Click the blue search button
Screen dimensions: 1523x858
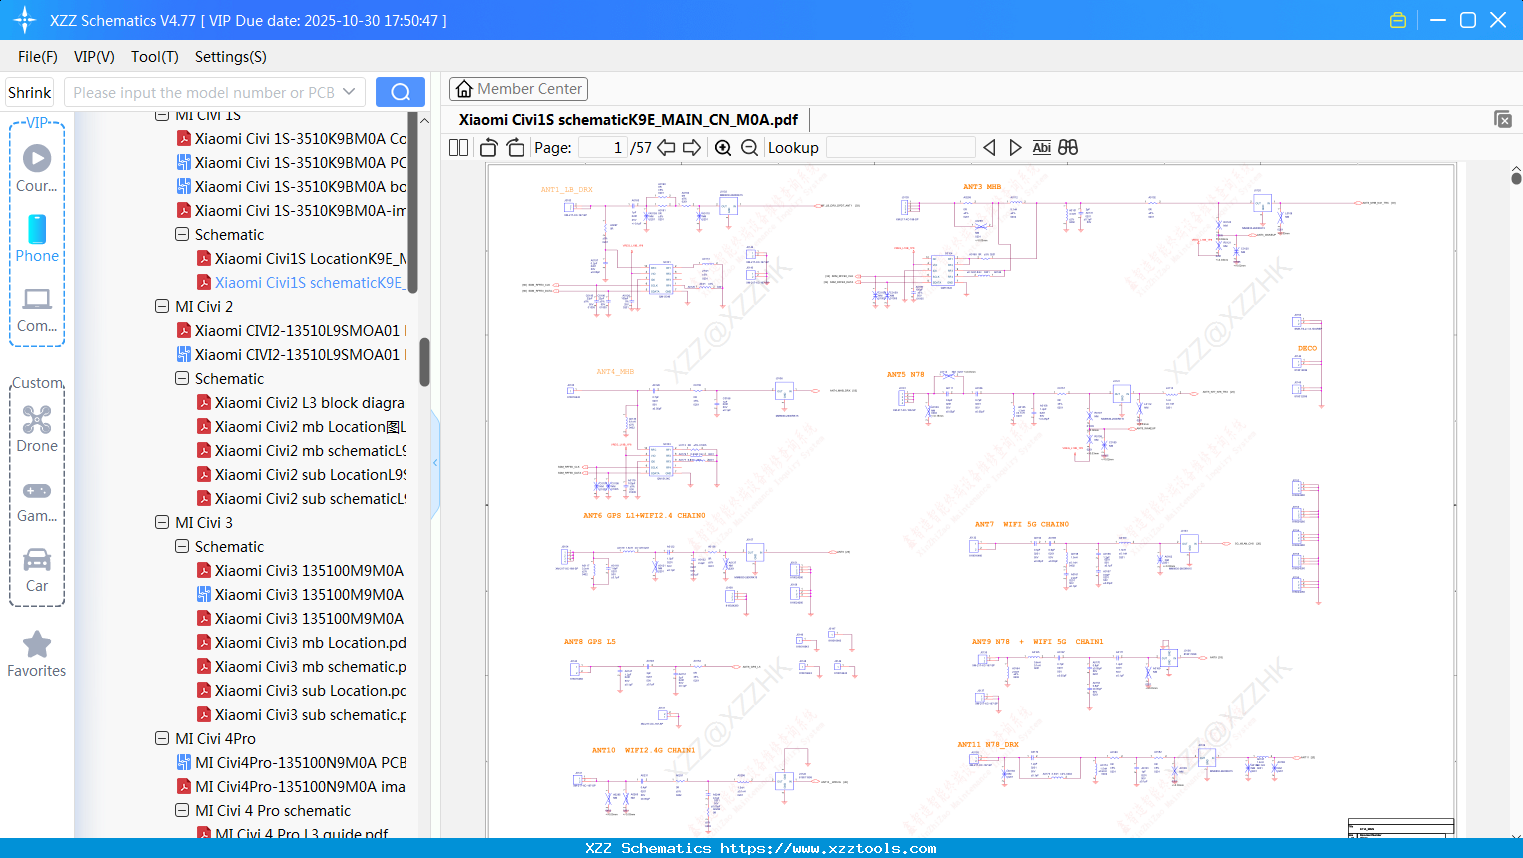point(400,92)
